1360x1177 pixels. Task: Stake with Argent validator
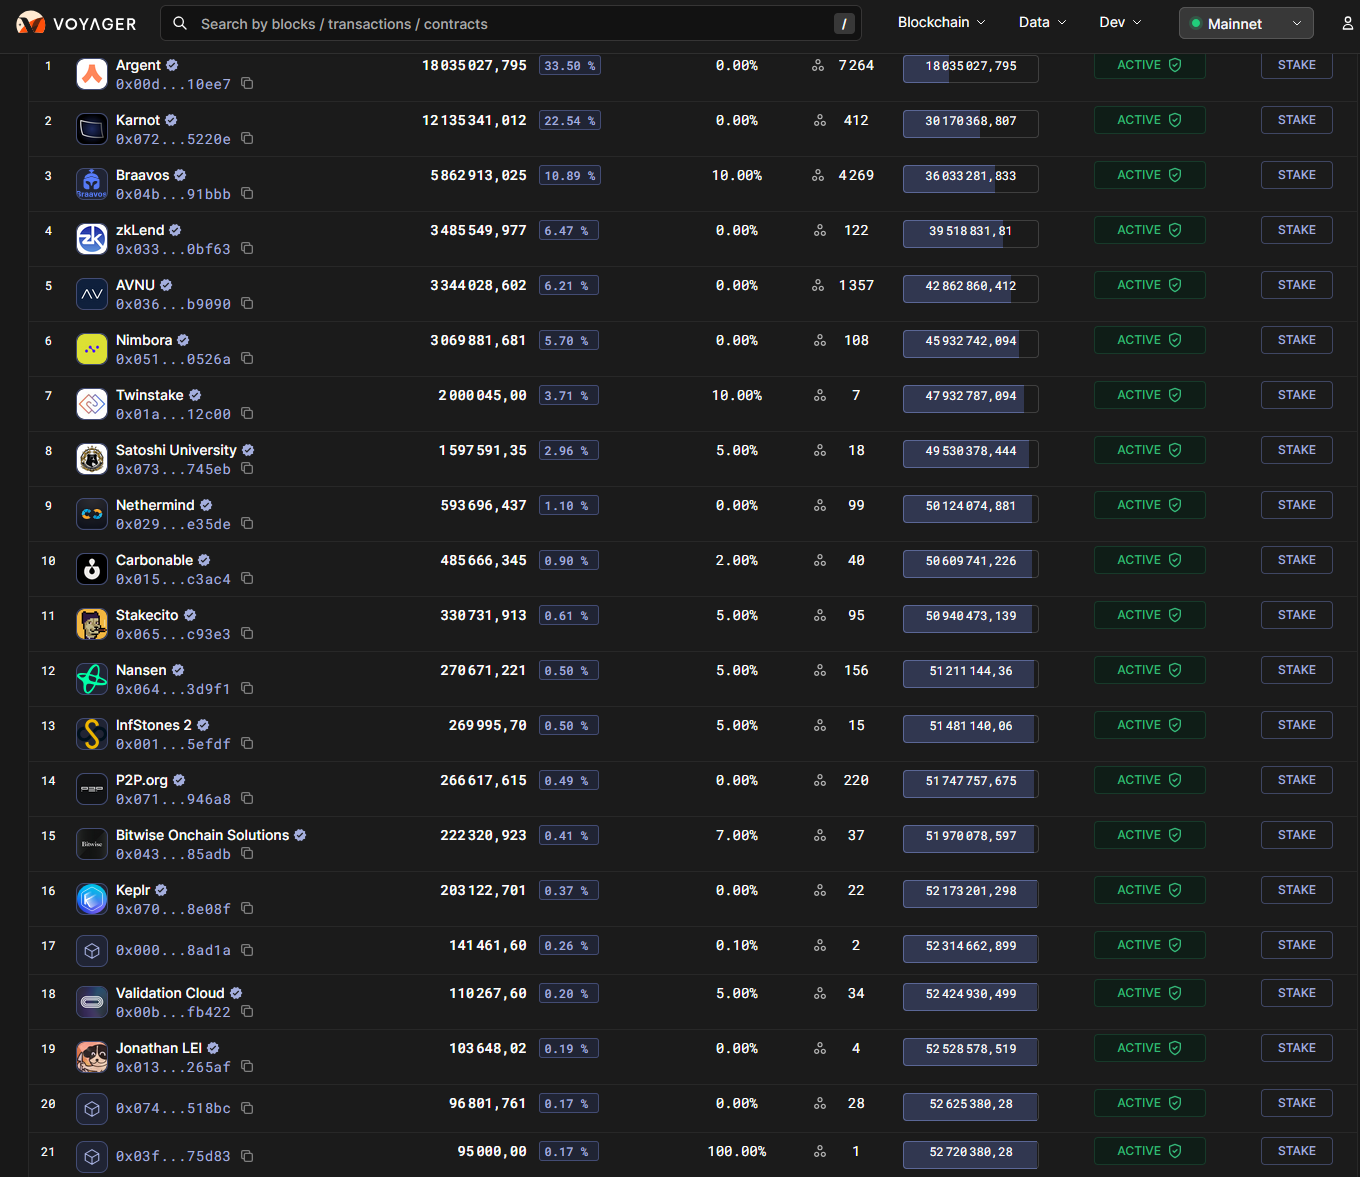pyautogui.click(x=1296, y=65)
